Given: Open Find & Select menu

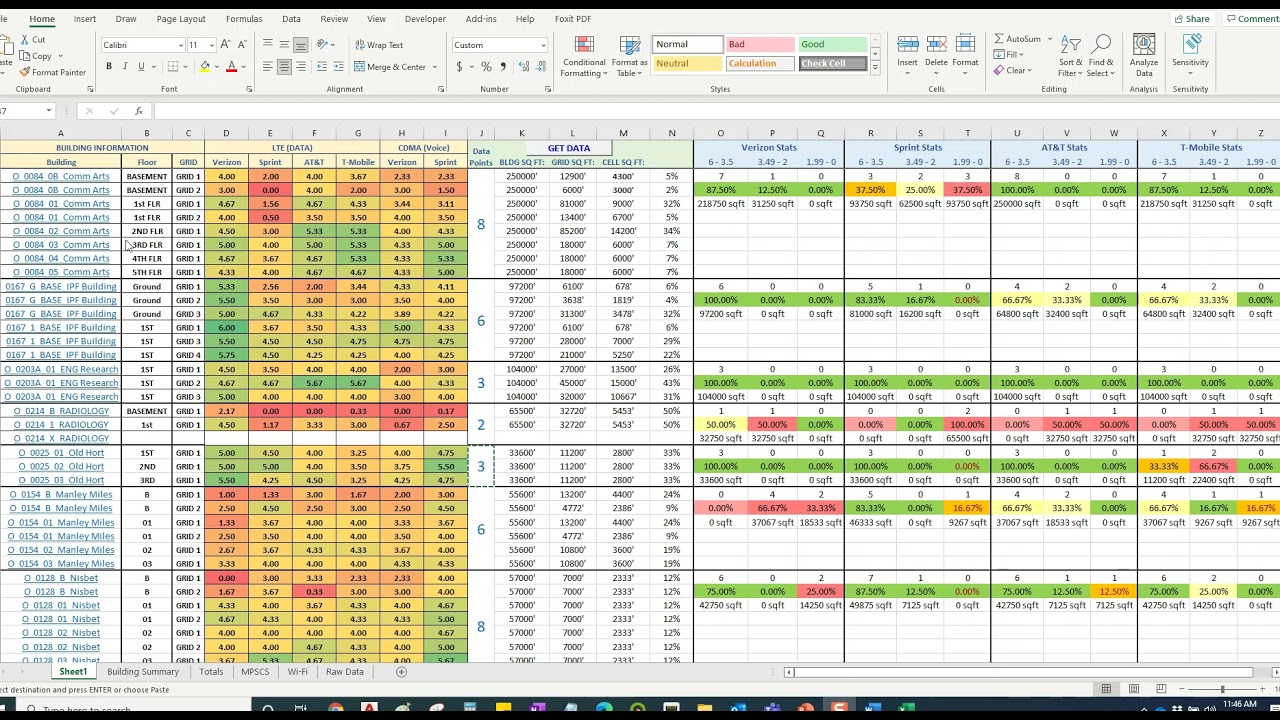Looking at the screenshot, I should tap(1101, 57).
